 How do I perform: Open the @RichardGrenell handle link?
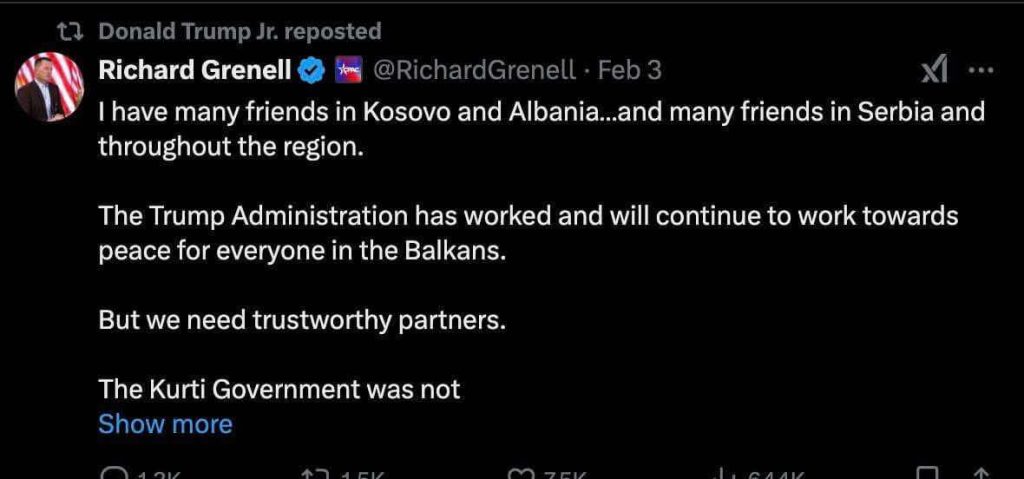(x=474, y=70)
